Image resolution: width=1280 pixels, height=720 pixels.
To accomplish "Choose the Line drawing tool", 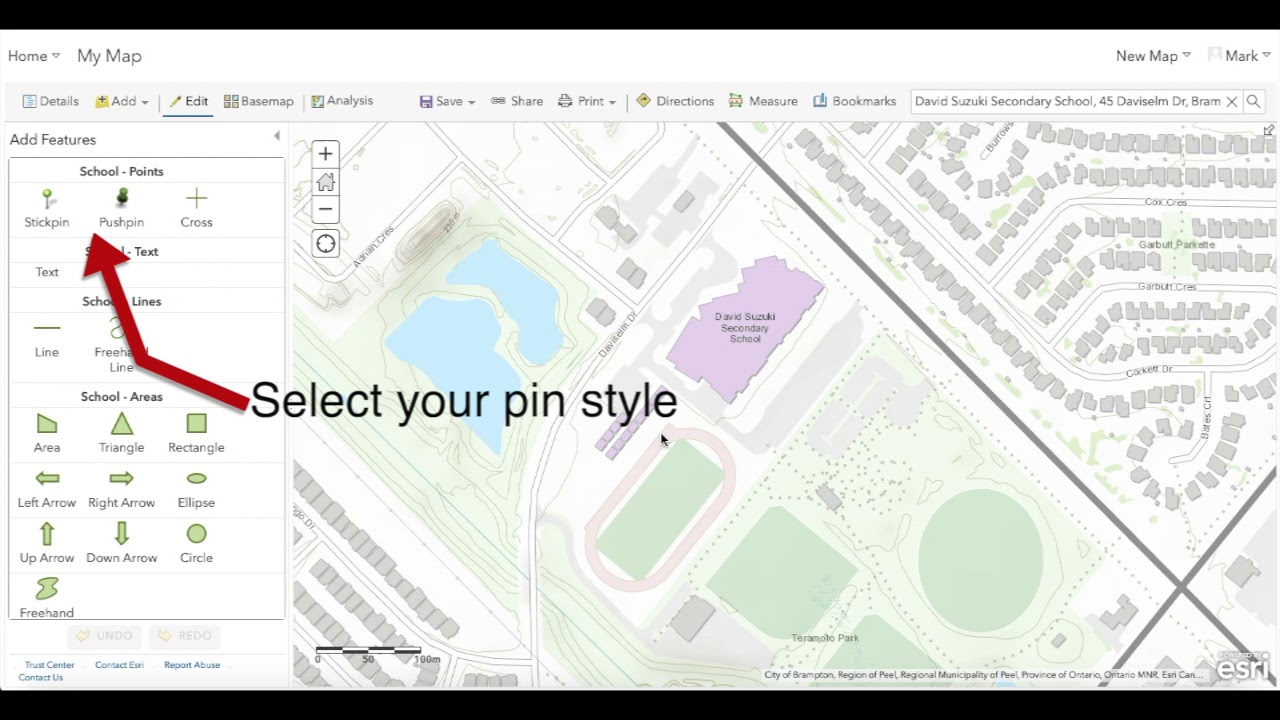I will 47,338.
